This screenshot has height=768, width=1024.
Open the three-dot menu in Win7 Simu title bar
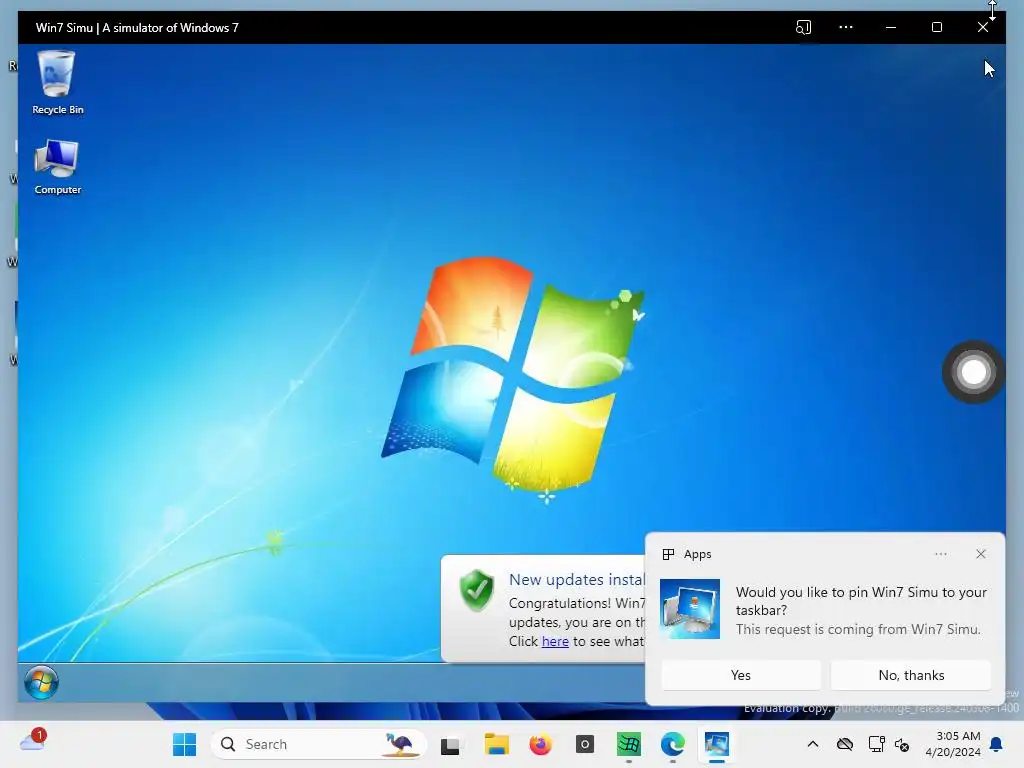[846, 27]
